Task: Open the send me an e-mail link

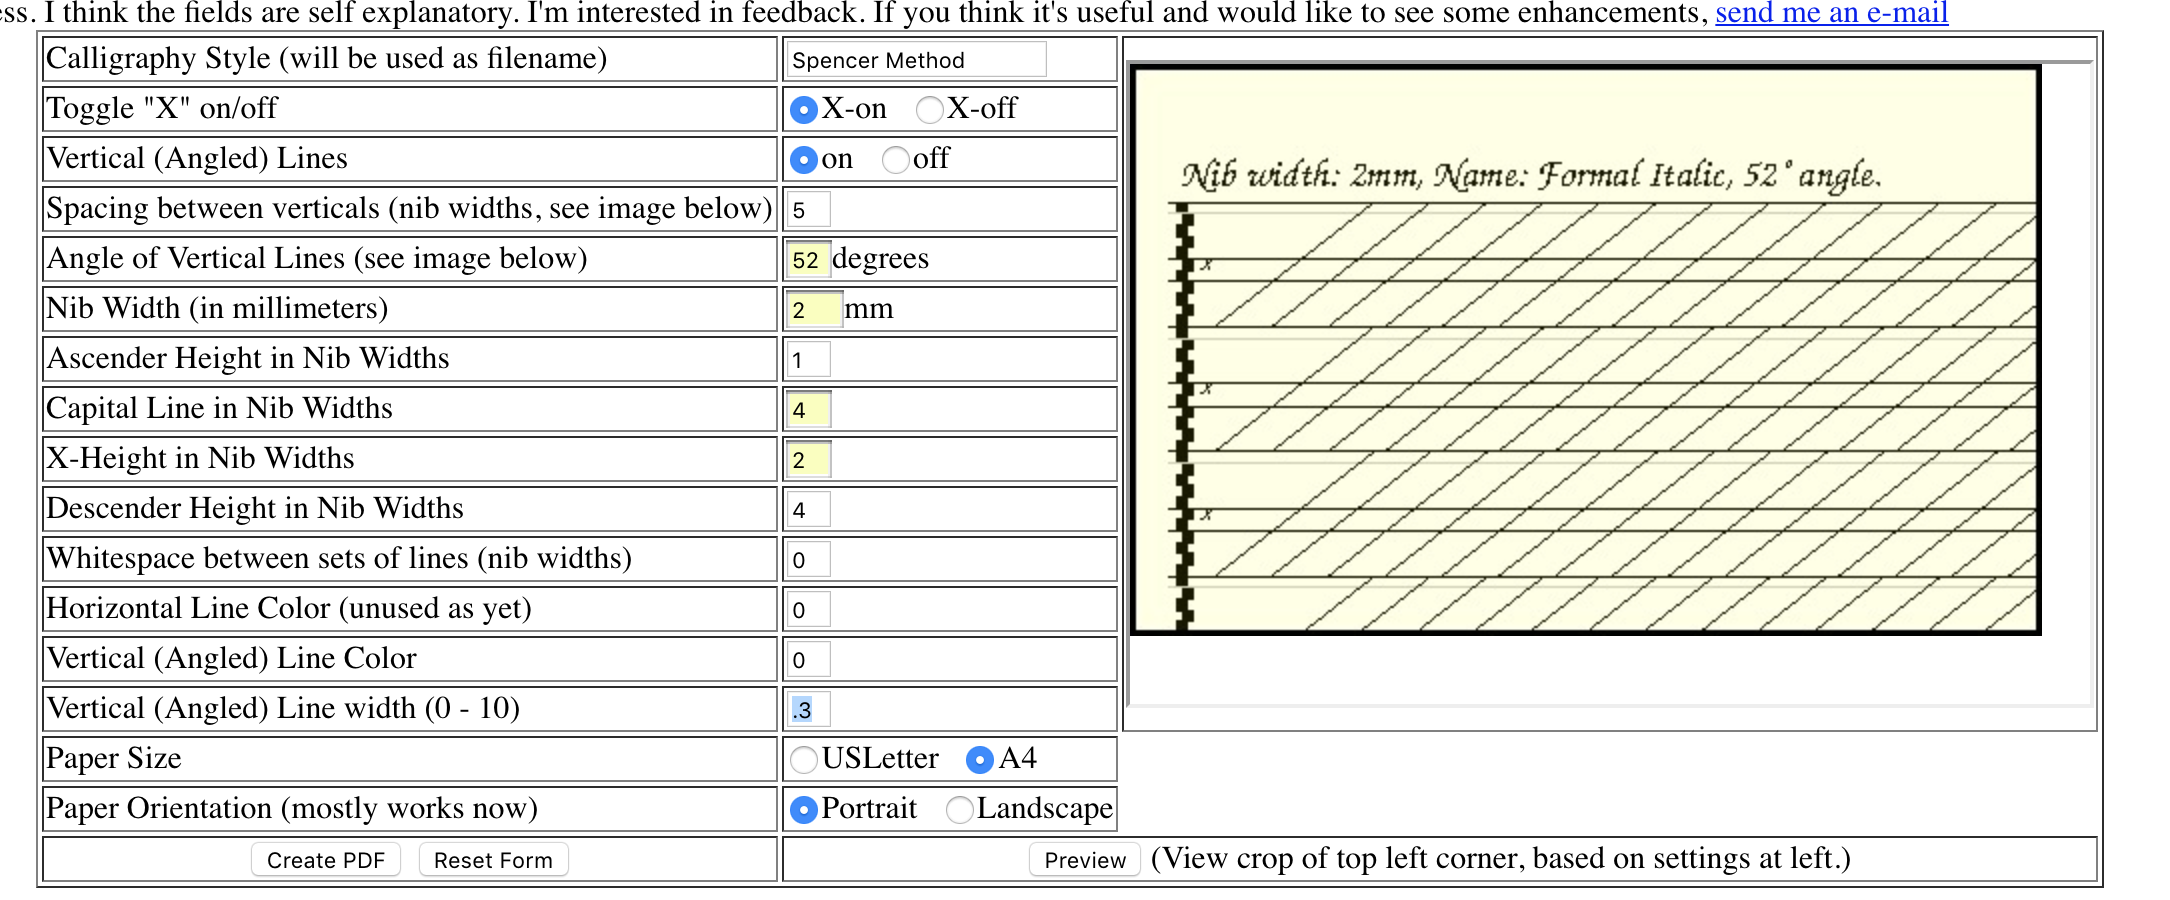Action: coord(1831,13)
